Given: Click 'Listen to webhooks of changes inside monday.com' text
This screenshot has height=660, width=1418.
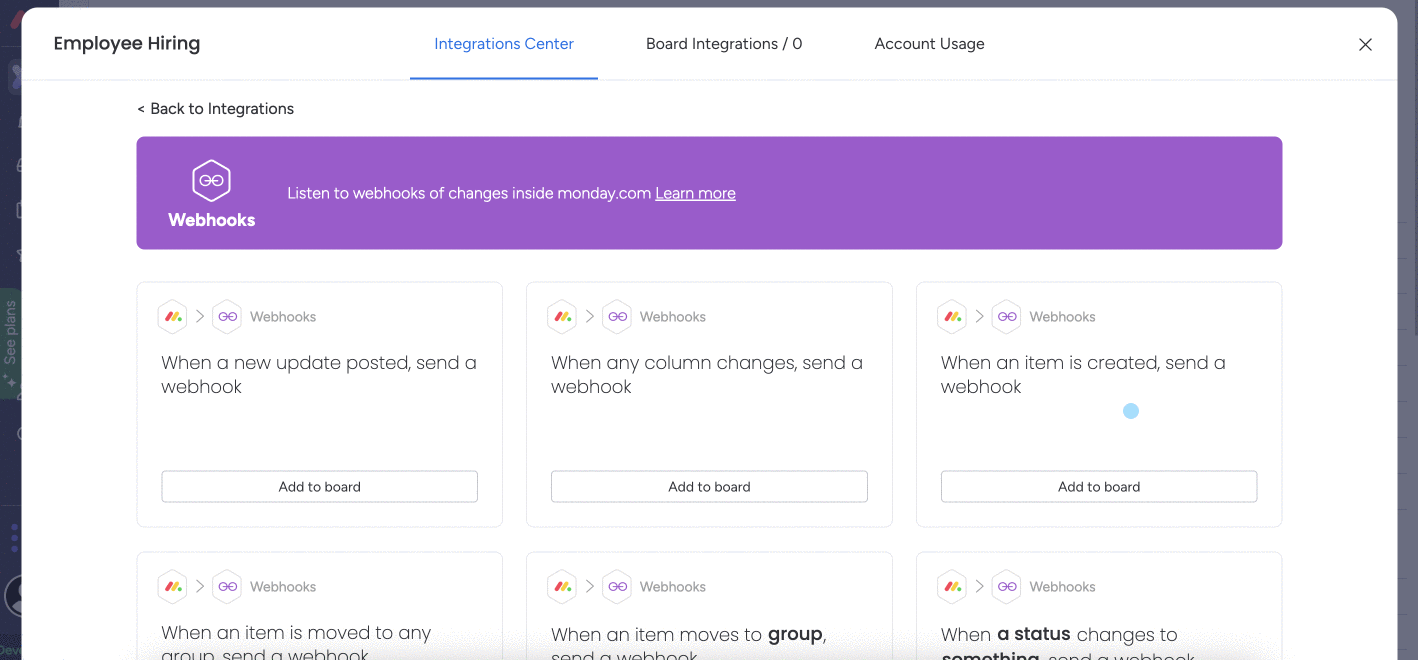Looking at the screenshot, I should (x=469, y=193).
